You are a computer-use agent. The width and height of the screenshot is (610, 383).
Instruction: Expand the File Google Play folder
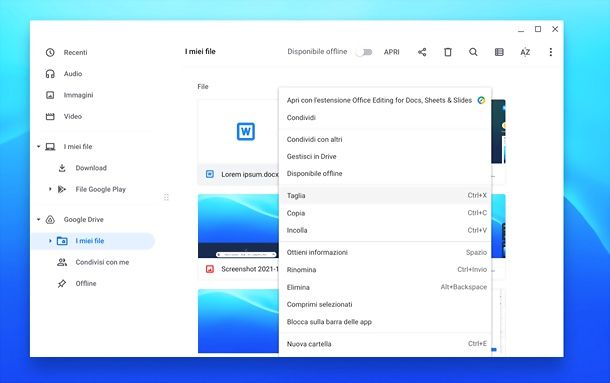(x=50, y=189)
